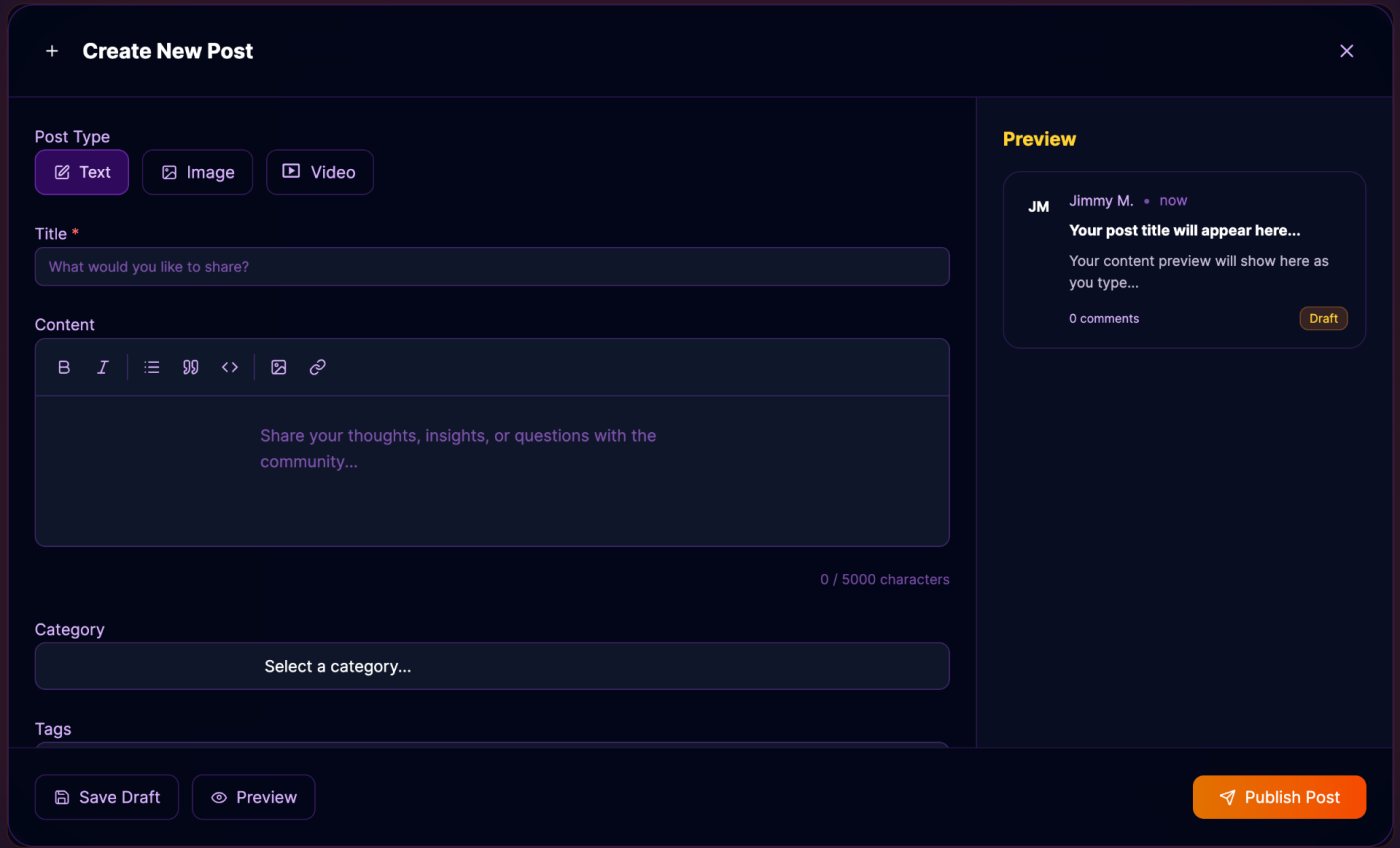Click the JM avatar in preview
The image size is (1400, 848).
[x=1039, y=207]
